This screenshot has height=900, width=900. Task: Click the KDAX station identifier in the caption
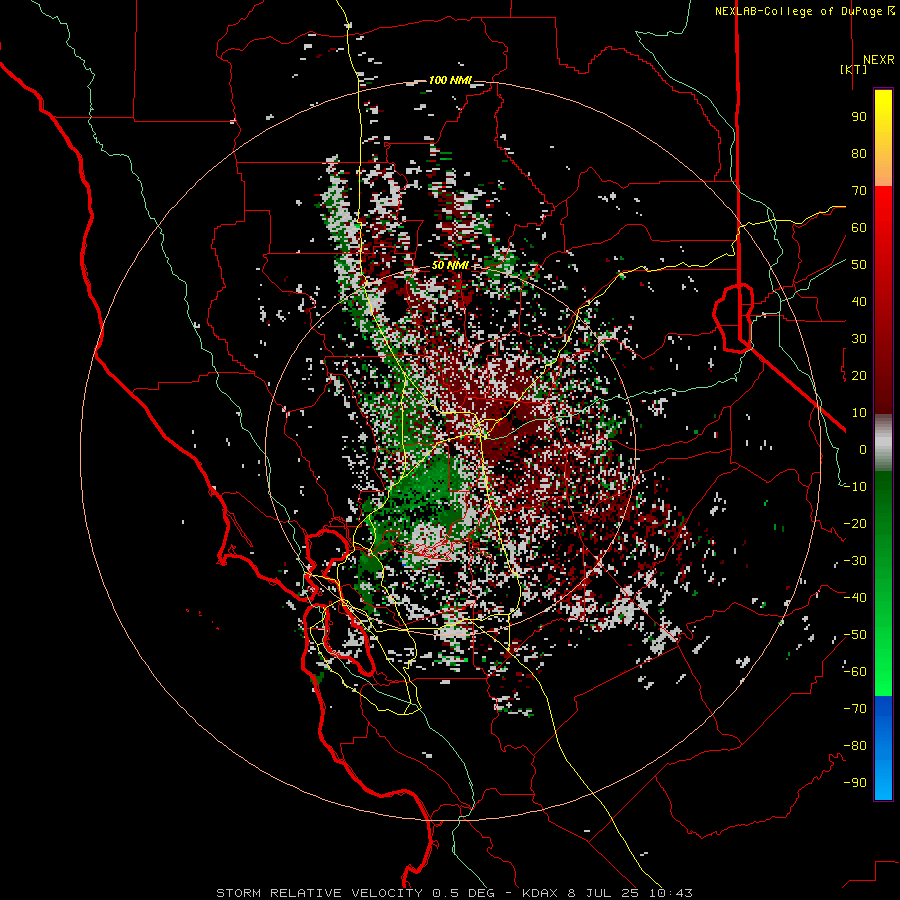[x=540, y=893]
